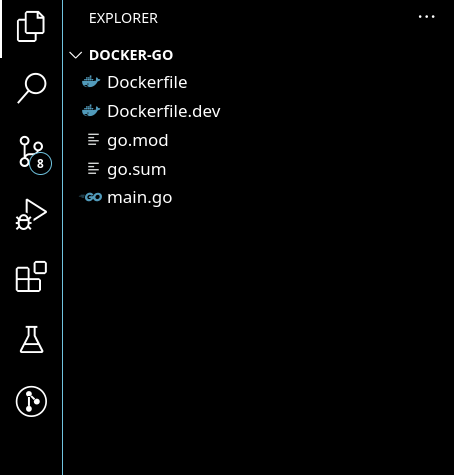The height and width of the screenshot is (475, 454).
Task: Click the Go logo icon beside main.go
Action: coord(91,197)
